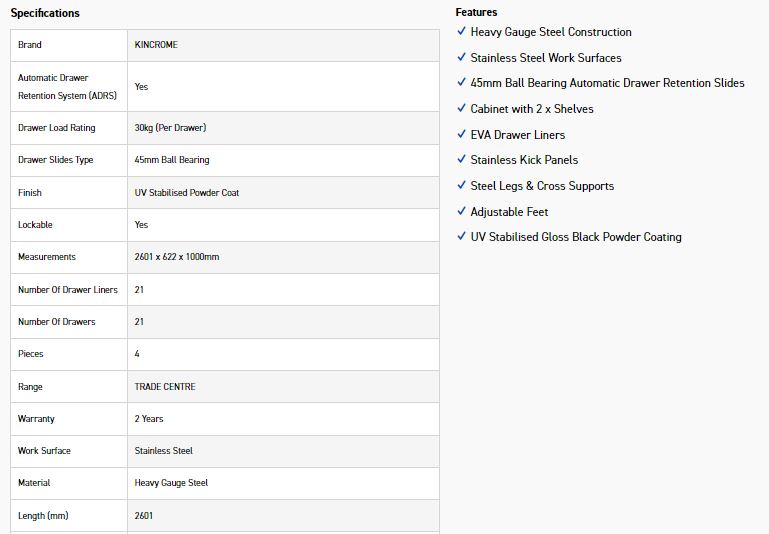Click checkmark beside Stainless Kick Panels
The height and width of the screenshot is (534, 769).
coord(461,159)
